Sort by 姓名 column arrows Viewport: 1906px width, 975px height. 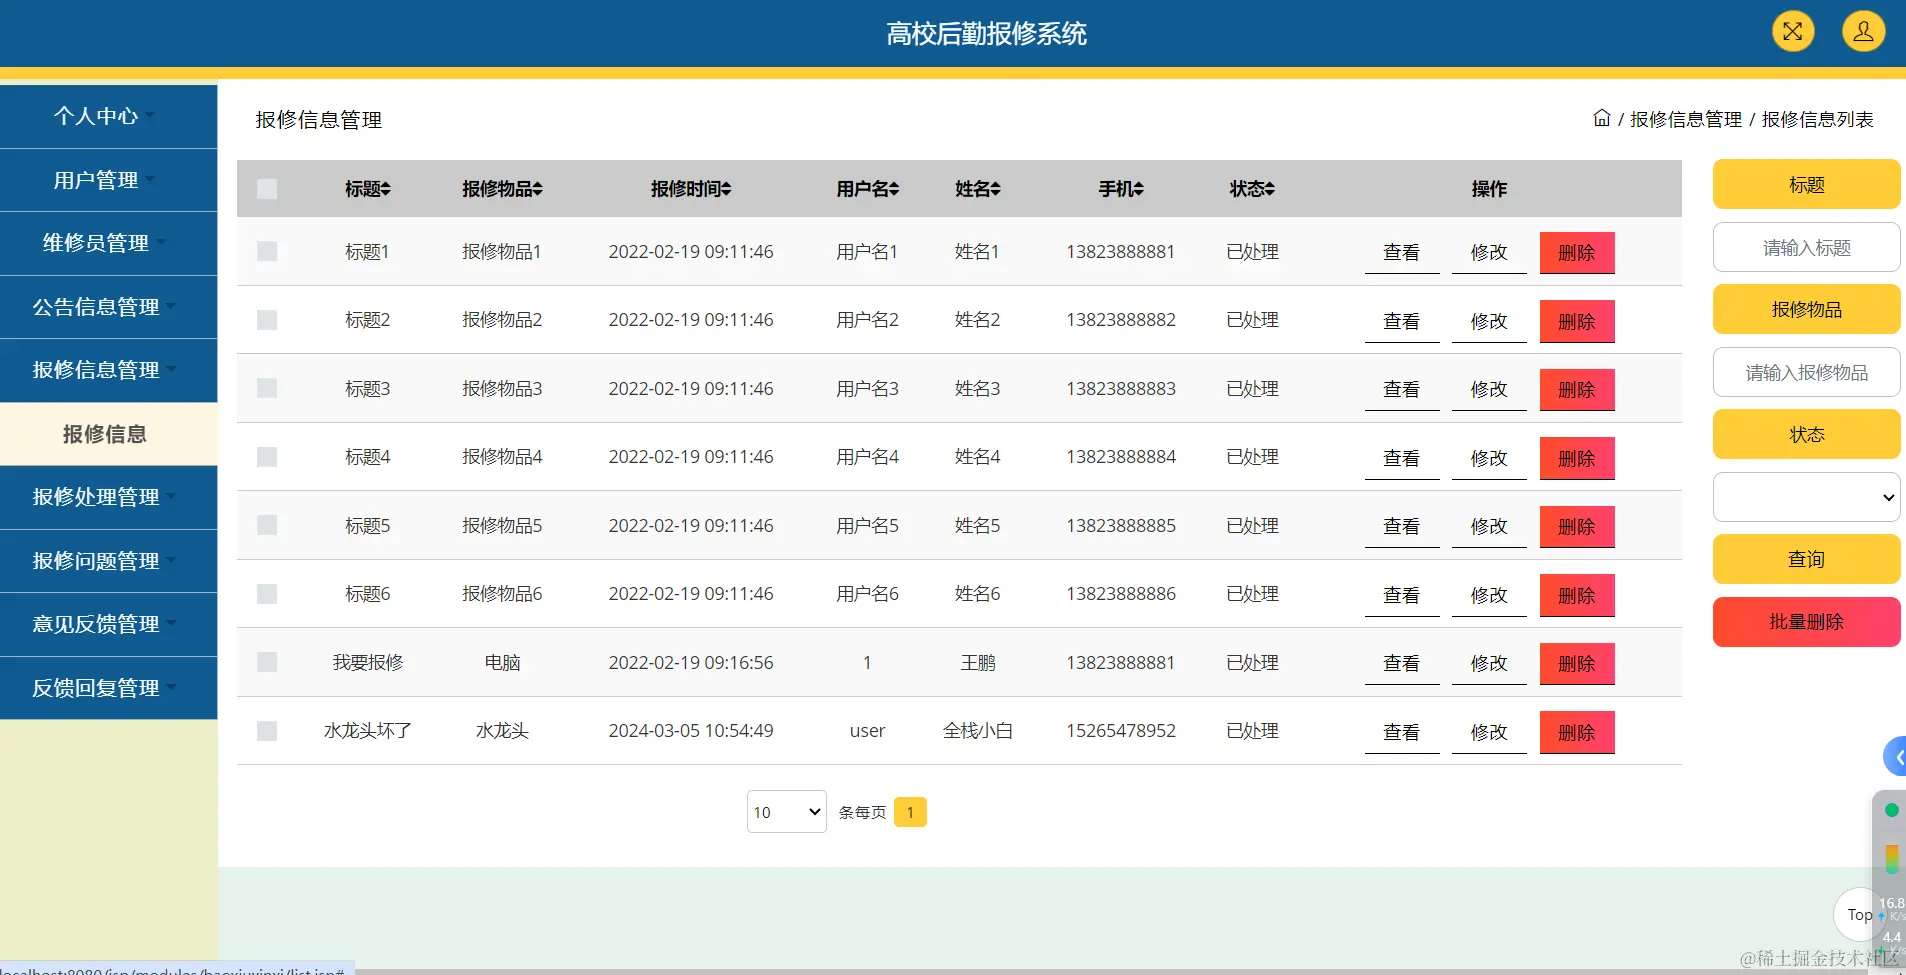pyautogui.click(x=995, y=189)
